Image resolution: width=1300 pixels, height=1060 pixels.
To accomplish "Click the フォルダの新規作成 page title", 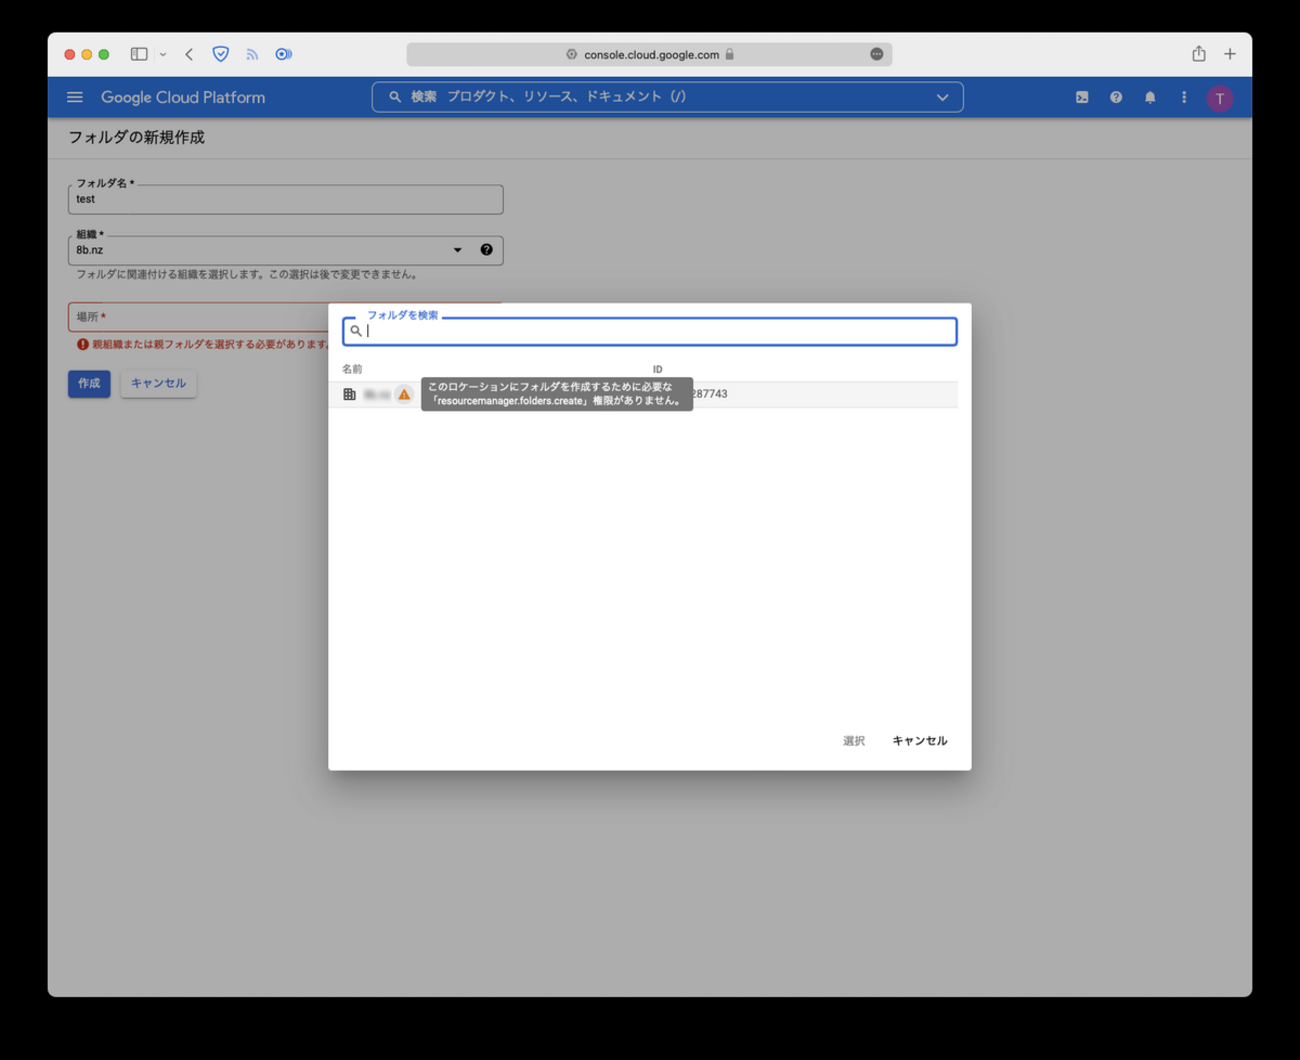I will (136, 138).
